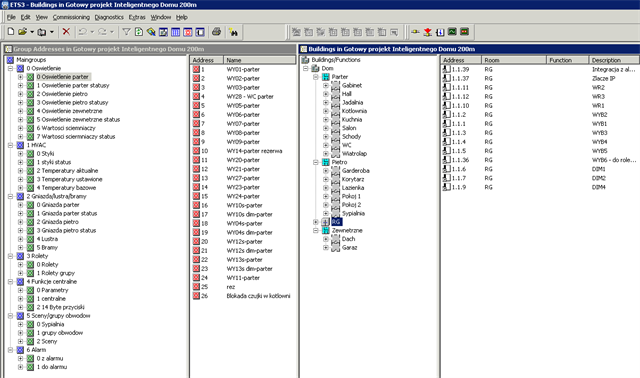Click the red-centered window view icon
The image size is (640, 378).
[x=188, y=32]
